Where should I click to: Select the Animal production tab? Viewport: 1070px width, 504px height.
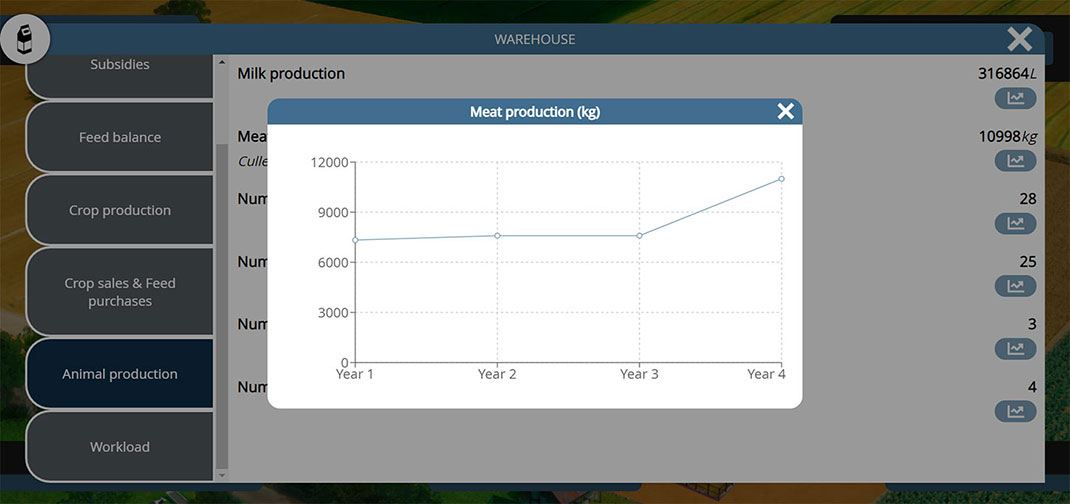(x=120, y=374)
